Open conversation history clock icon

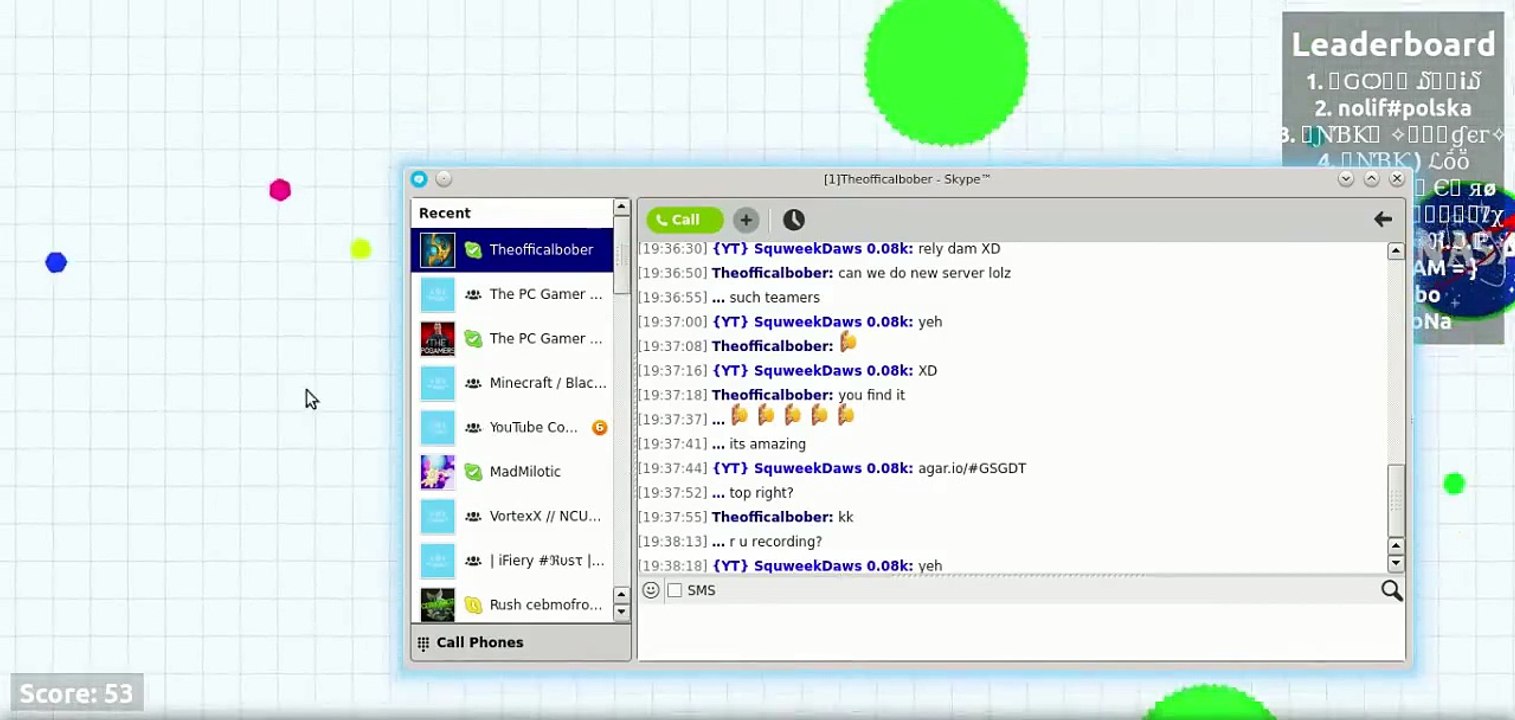793,220
